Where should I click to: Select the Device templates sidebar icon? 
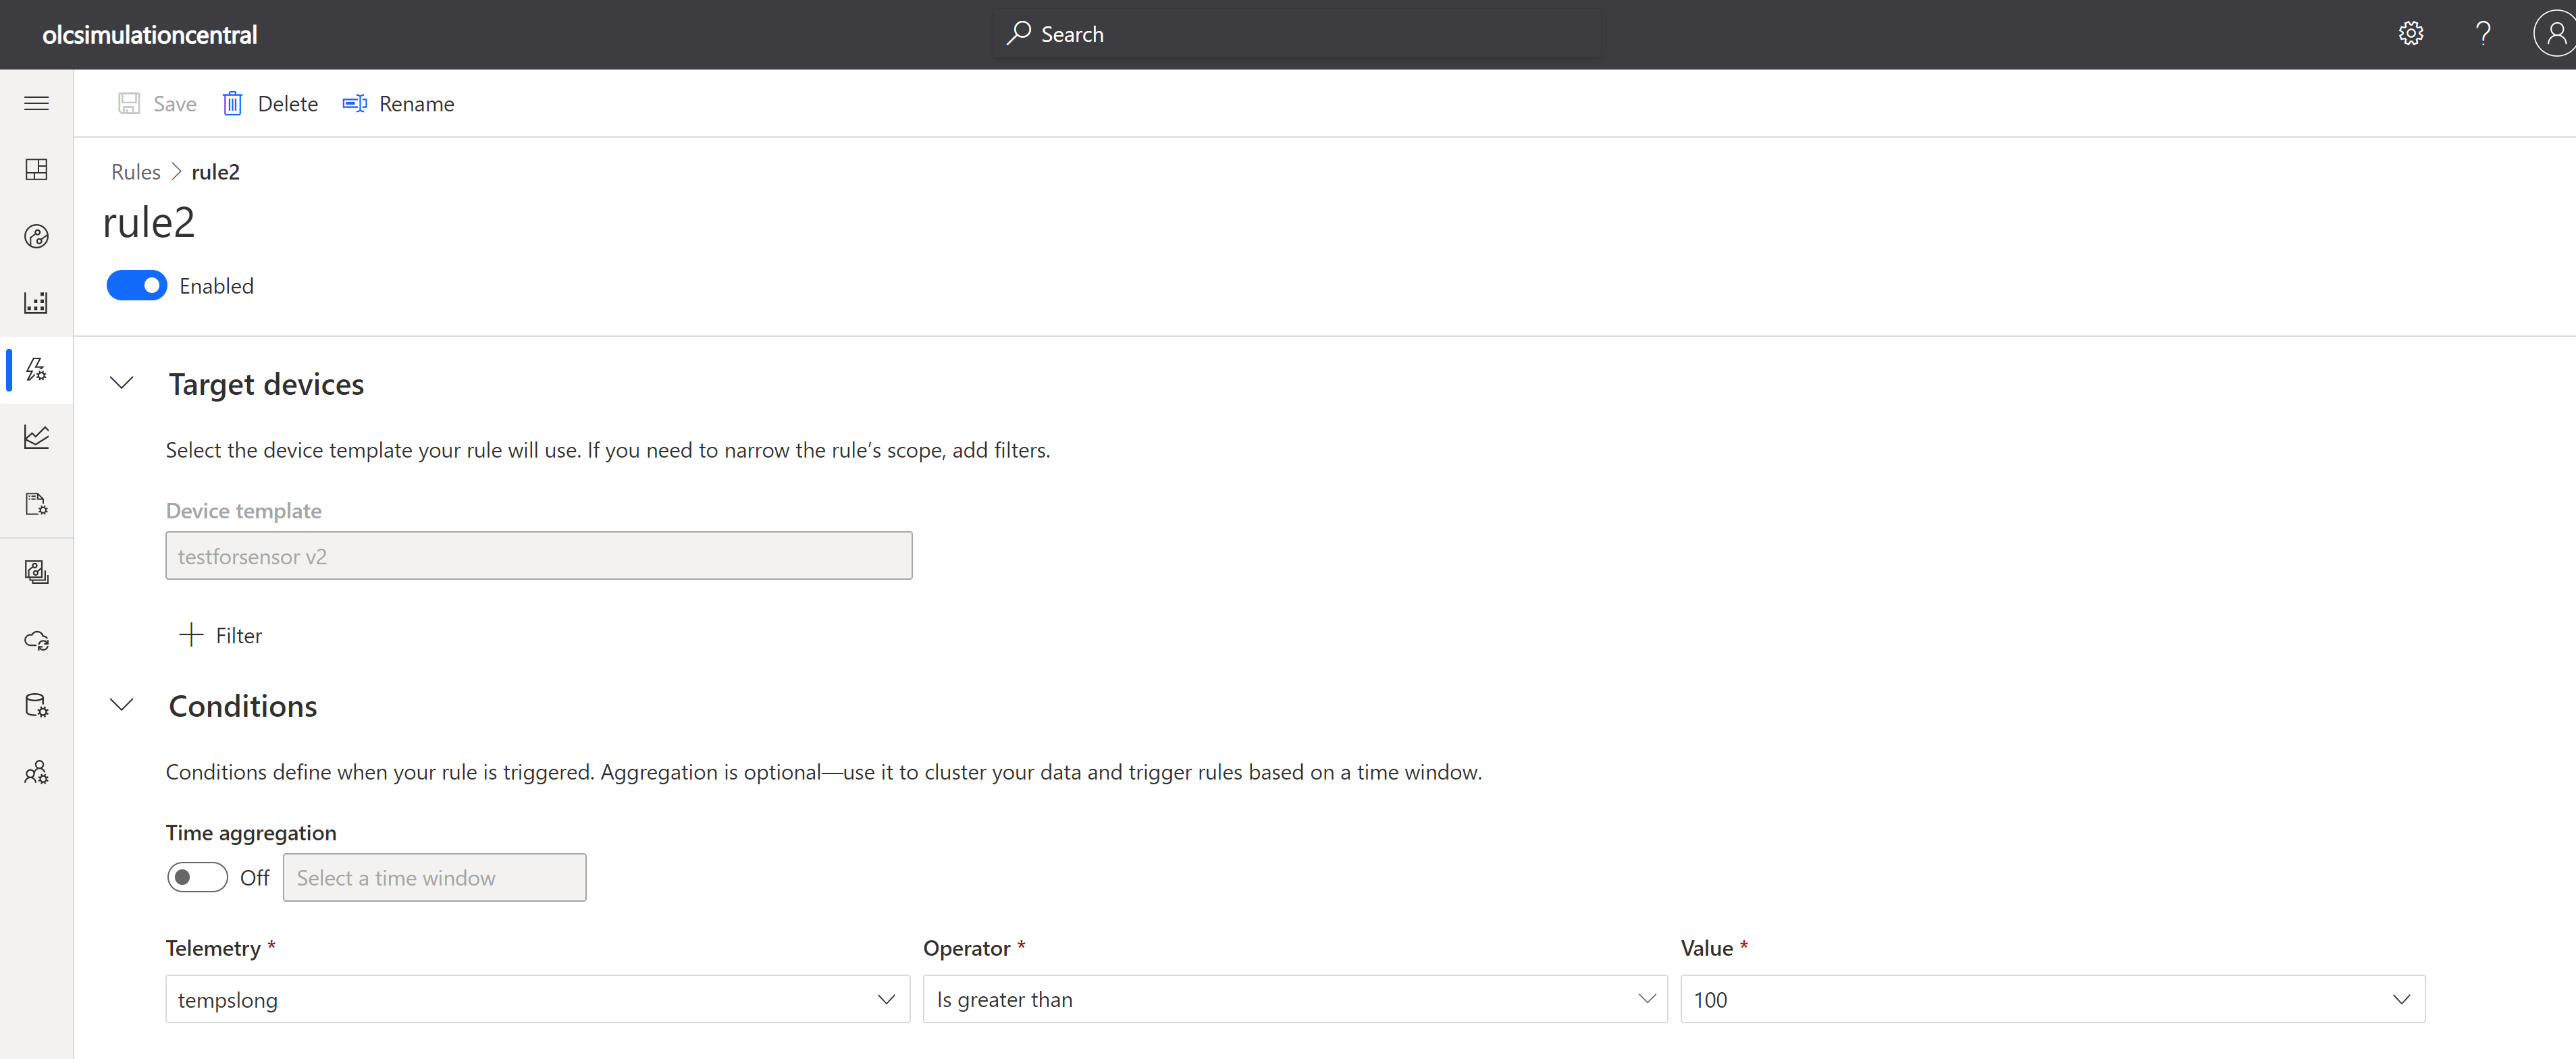coord(36,571)
